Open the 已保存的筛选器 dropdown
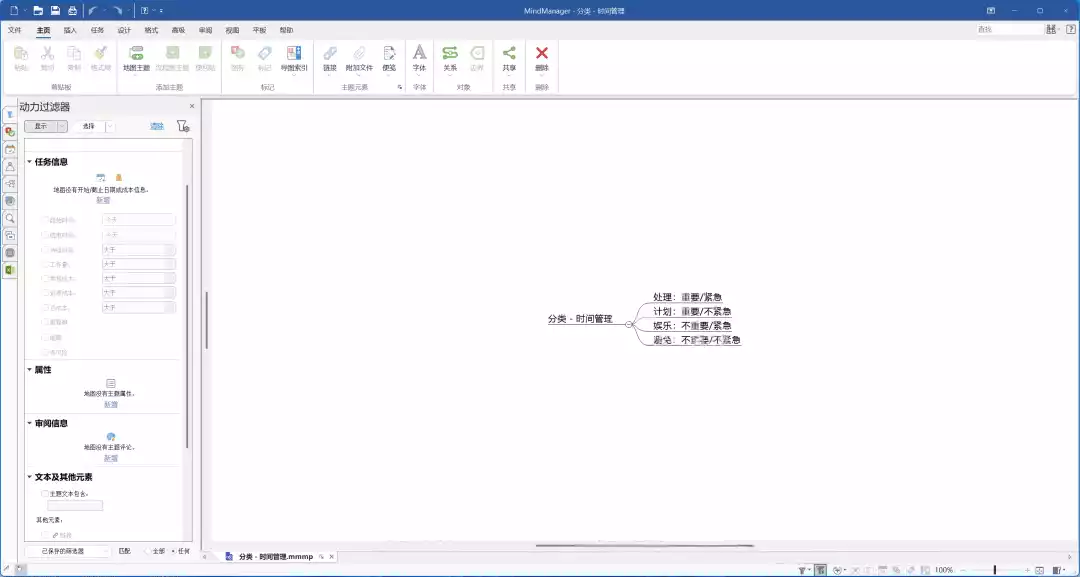This screenshot has height=577, width=1080. pyautogui.click(x=68, y=551)
